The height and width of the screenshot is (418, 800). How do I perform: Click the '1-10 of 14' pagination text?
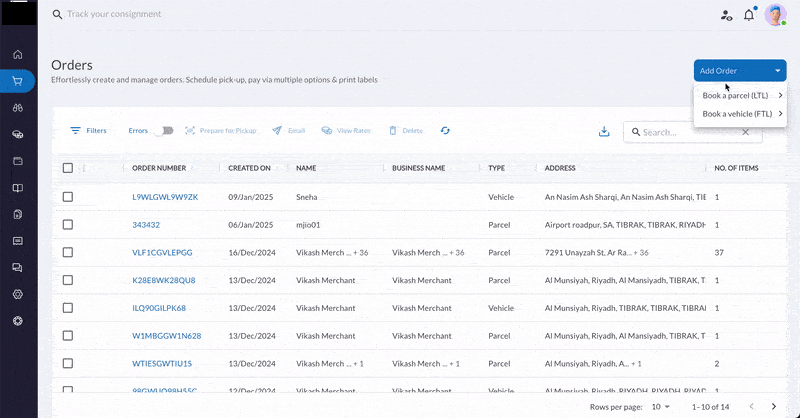pyautogui.click(x=711, y=407)
